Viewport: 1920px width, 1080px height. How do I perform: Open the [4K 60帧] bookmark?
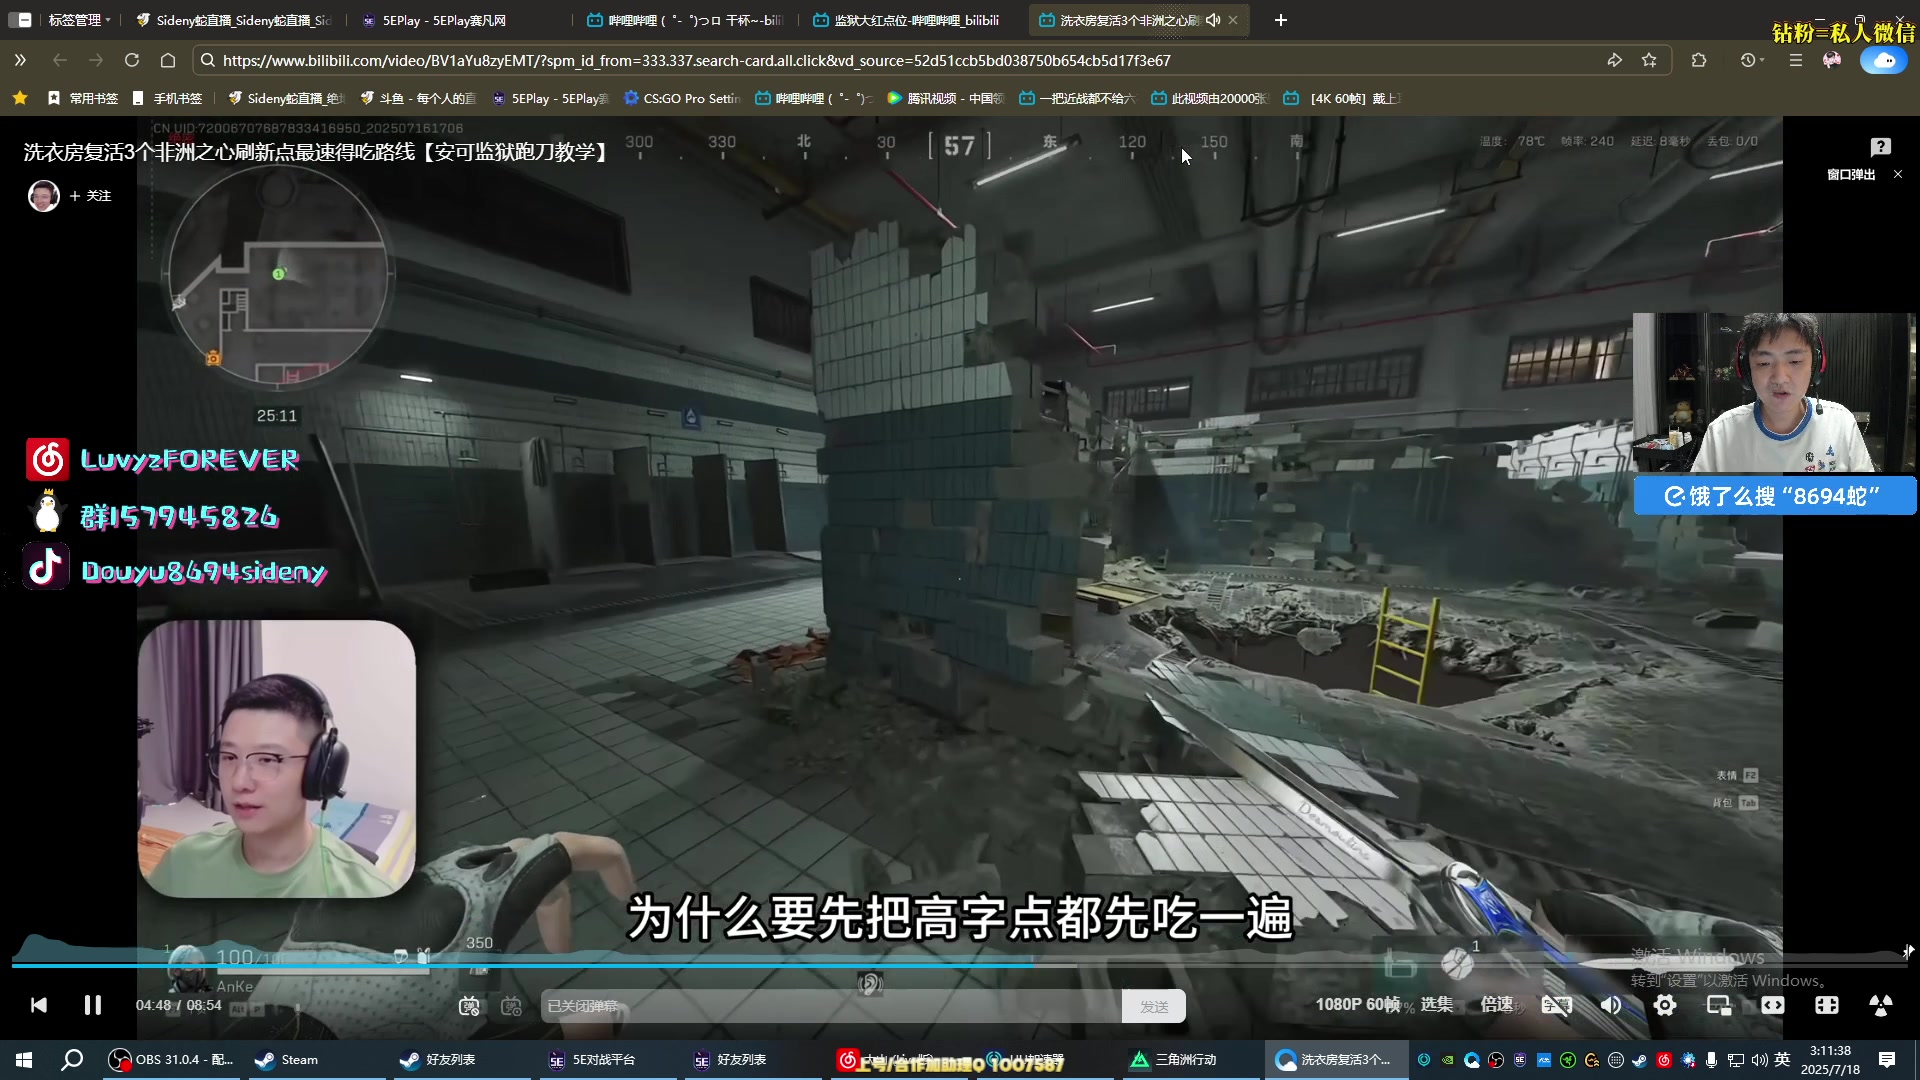1343,98
